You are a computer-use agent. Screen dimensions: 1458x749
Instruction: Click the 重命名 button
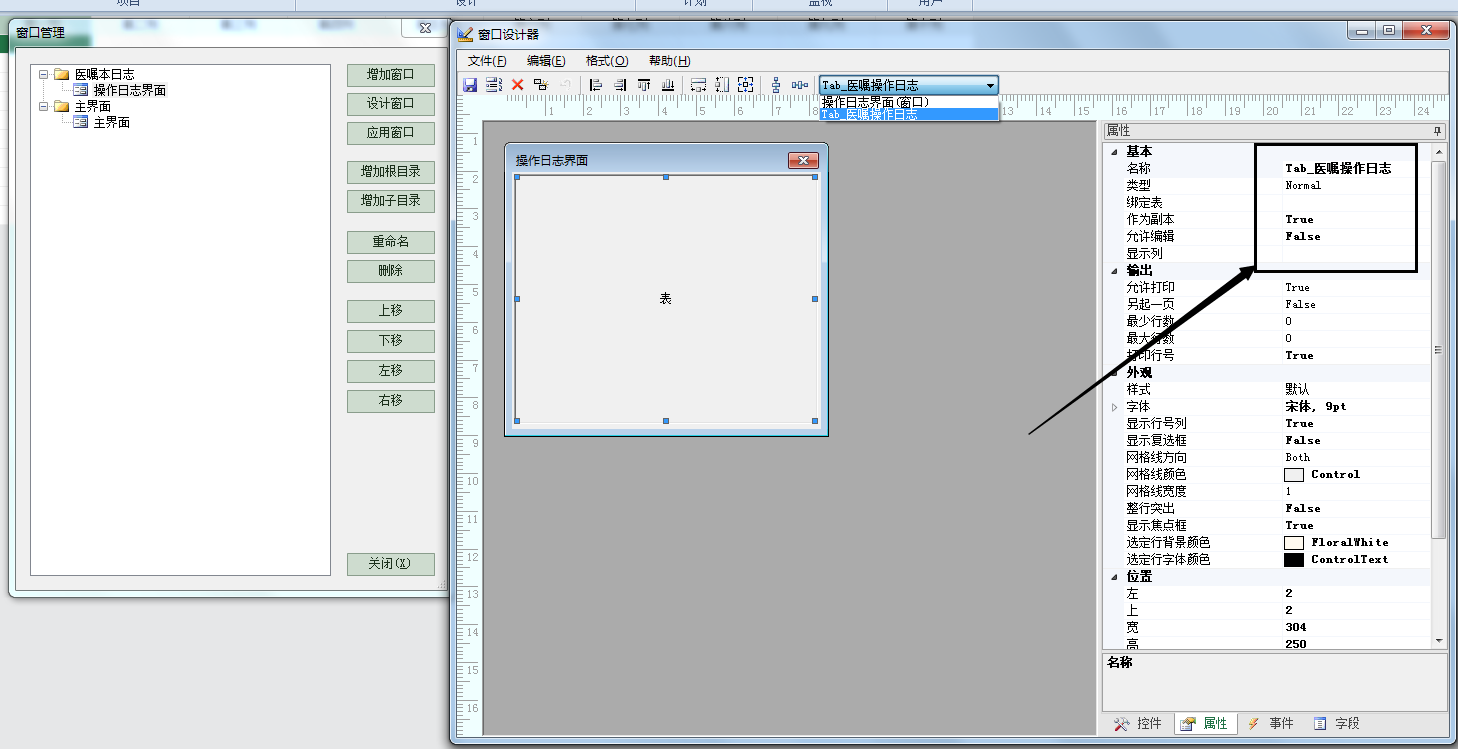click(x=390, y=242)
